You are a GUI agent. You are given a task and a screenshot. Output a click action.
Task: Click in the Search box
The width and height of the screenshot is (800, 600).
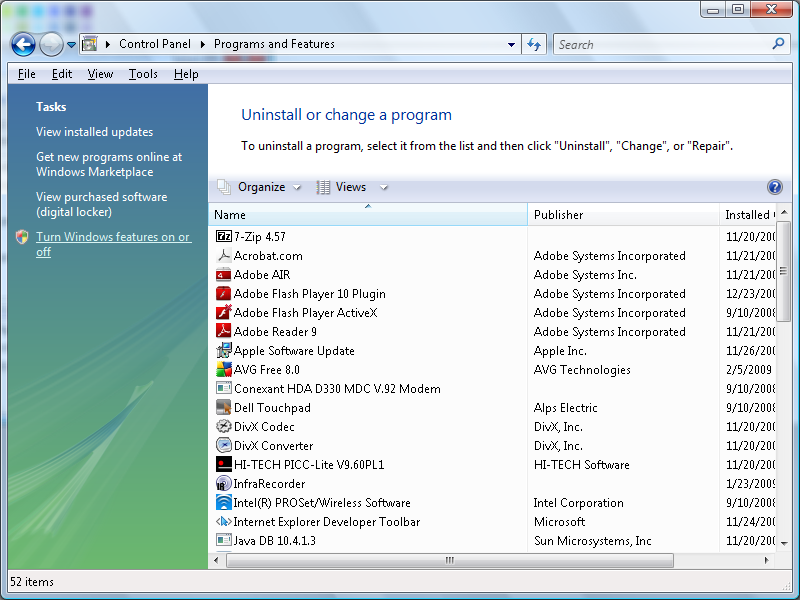[663, 44]
